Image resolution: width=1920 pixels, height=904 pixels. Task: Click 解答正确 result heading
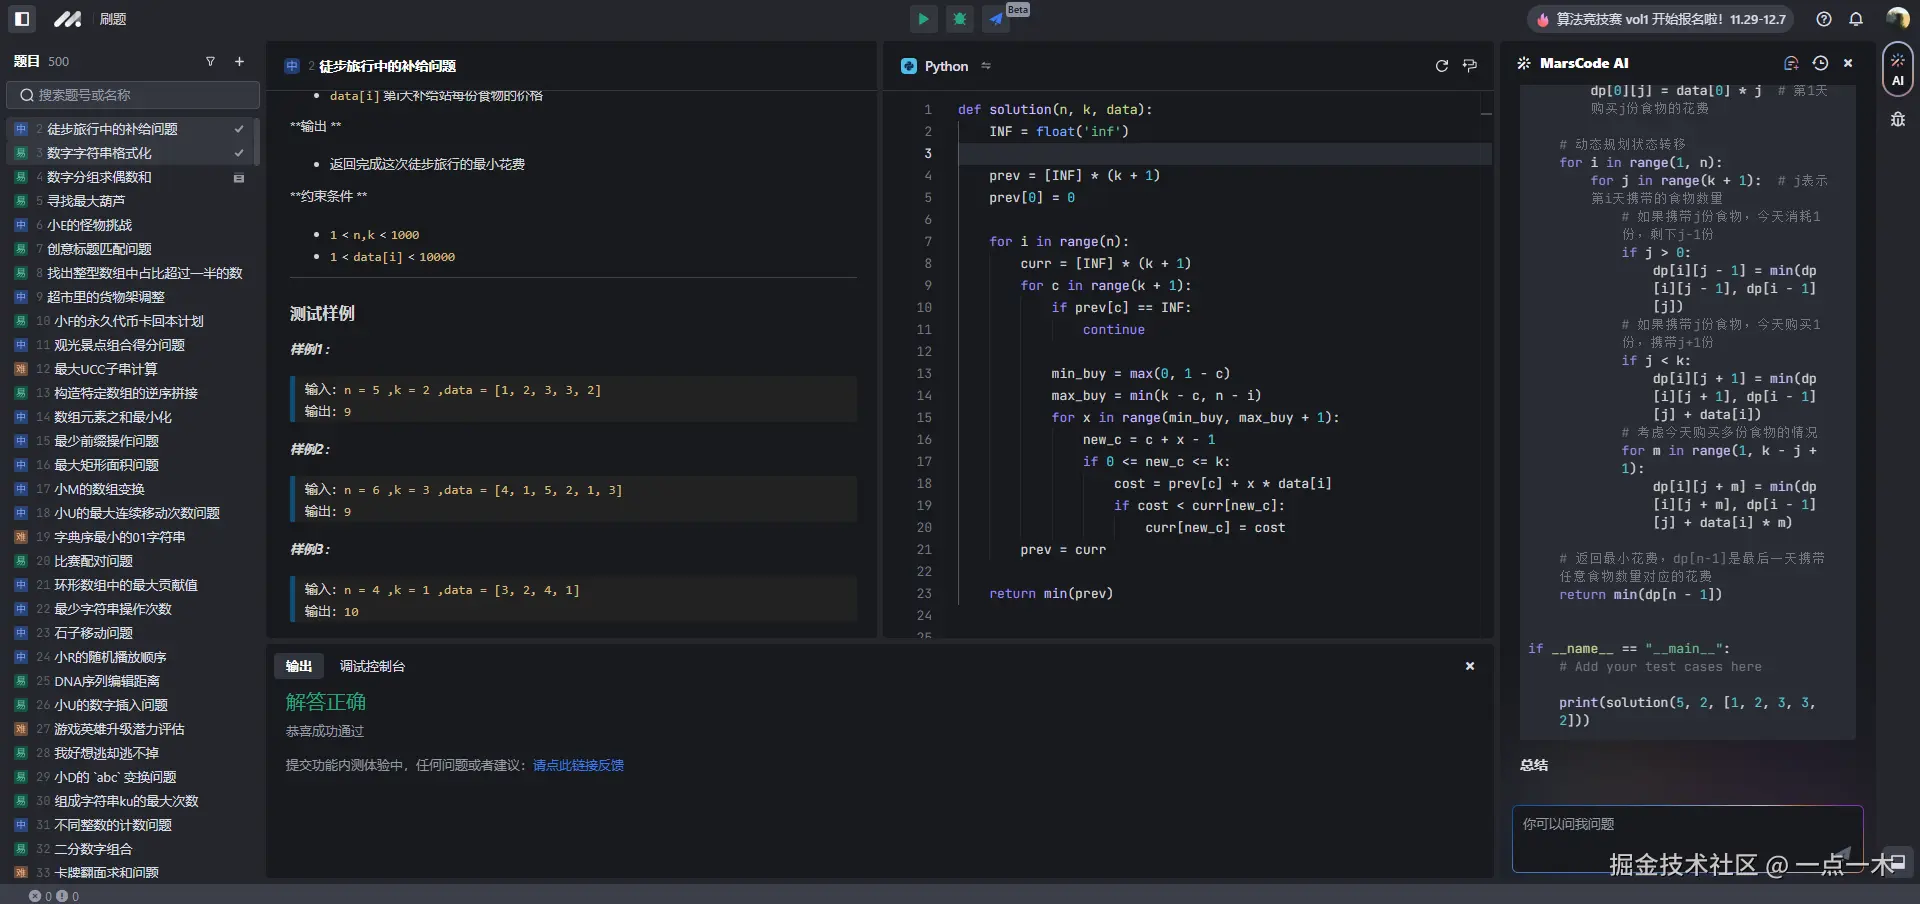tap(326, 702)
